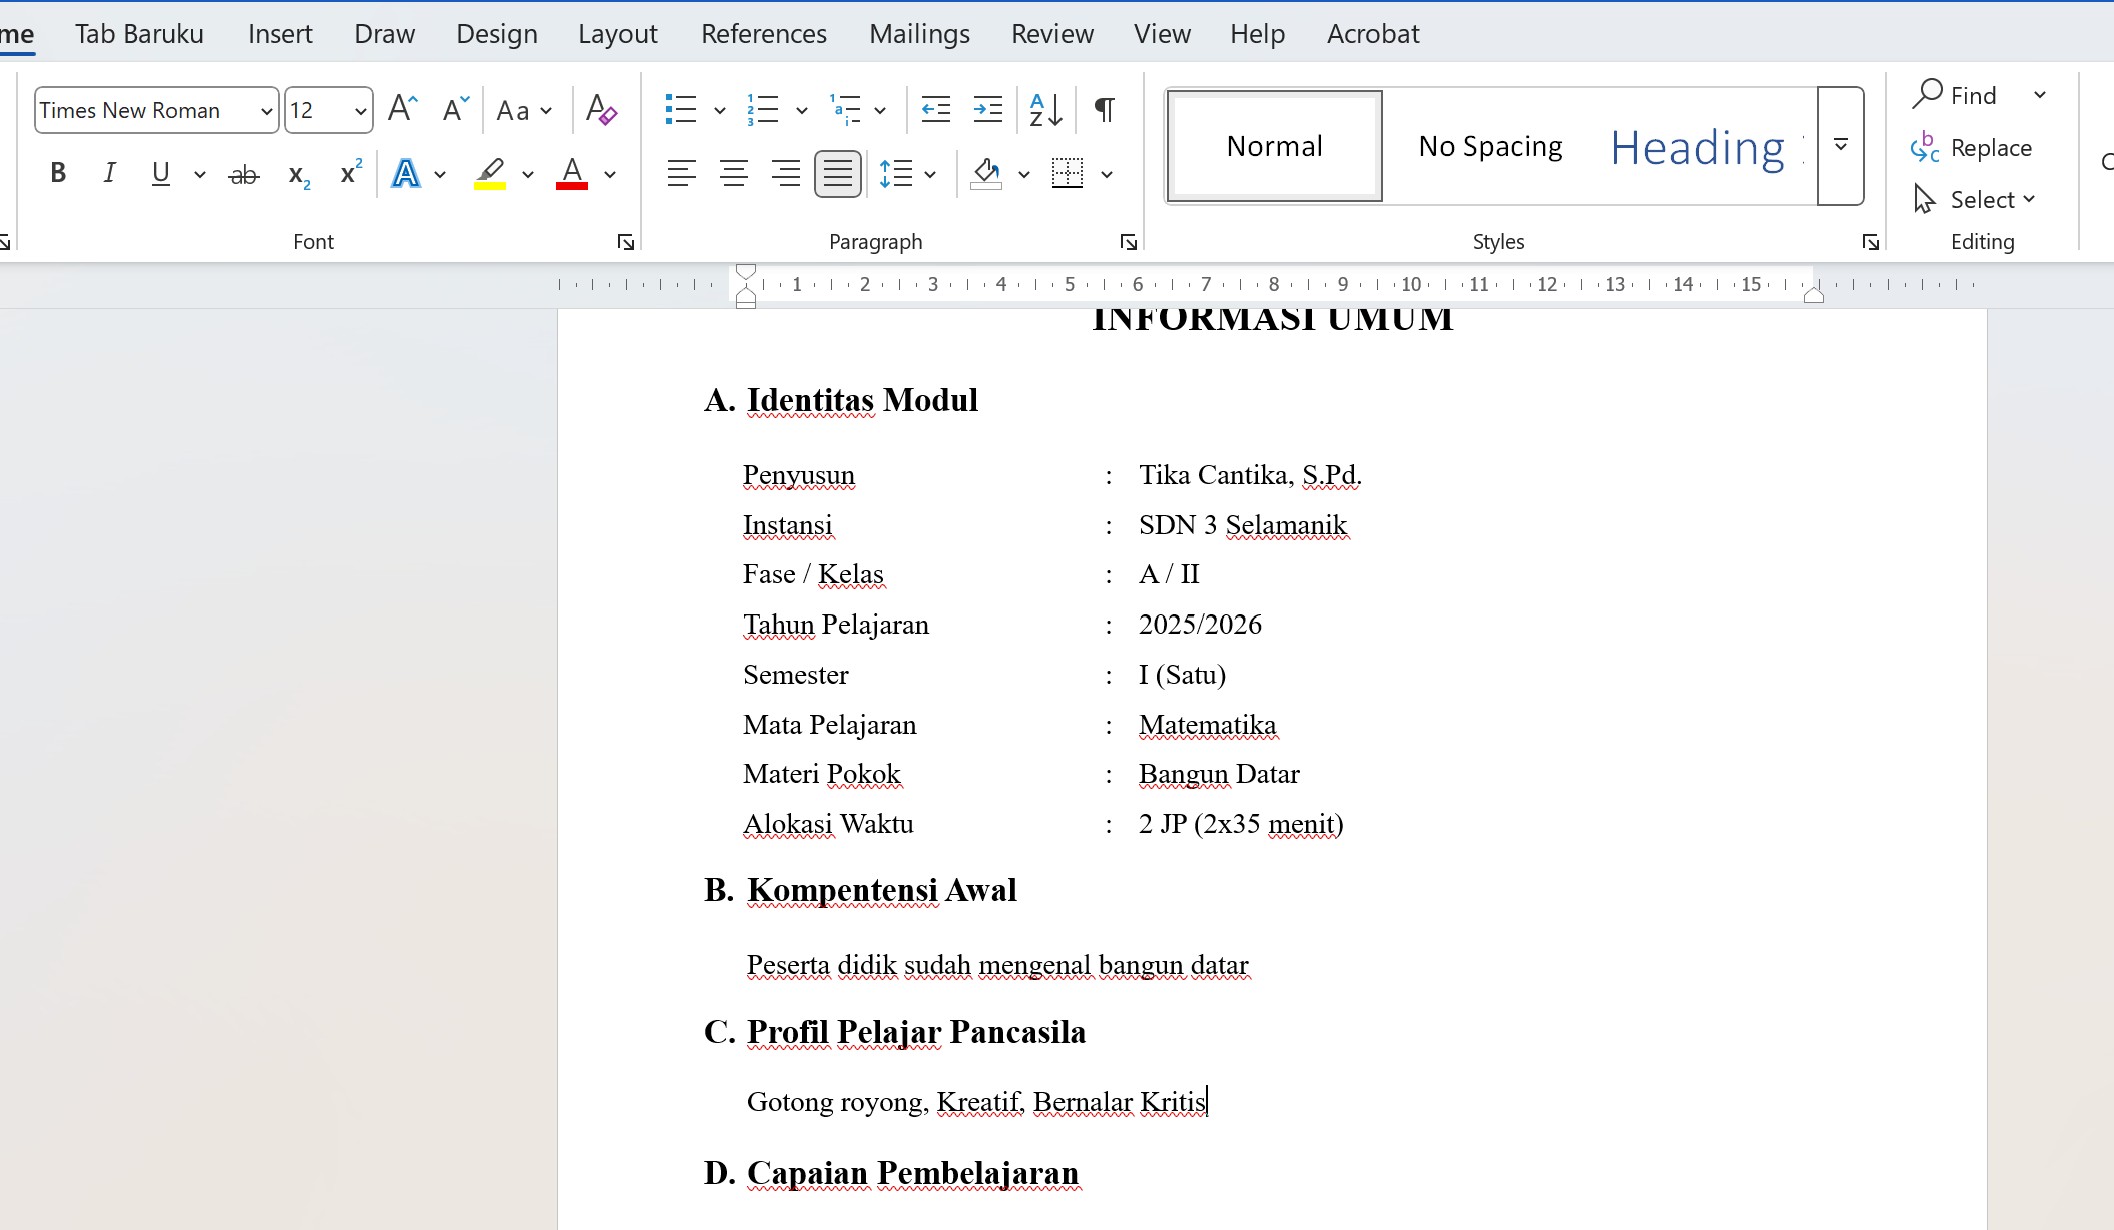Image resolution: width=2114 pixels, height=1230 pixels.
Task: Toggle right text alignment
Action: pyautogui.click(x=786, y=172)
